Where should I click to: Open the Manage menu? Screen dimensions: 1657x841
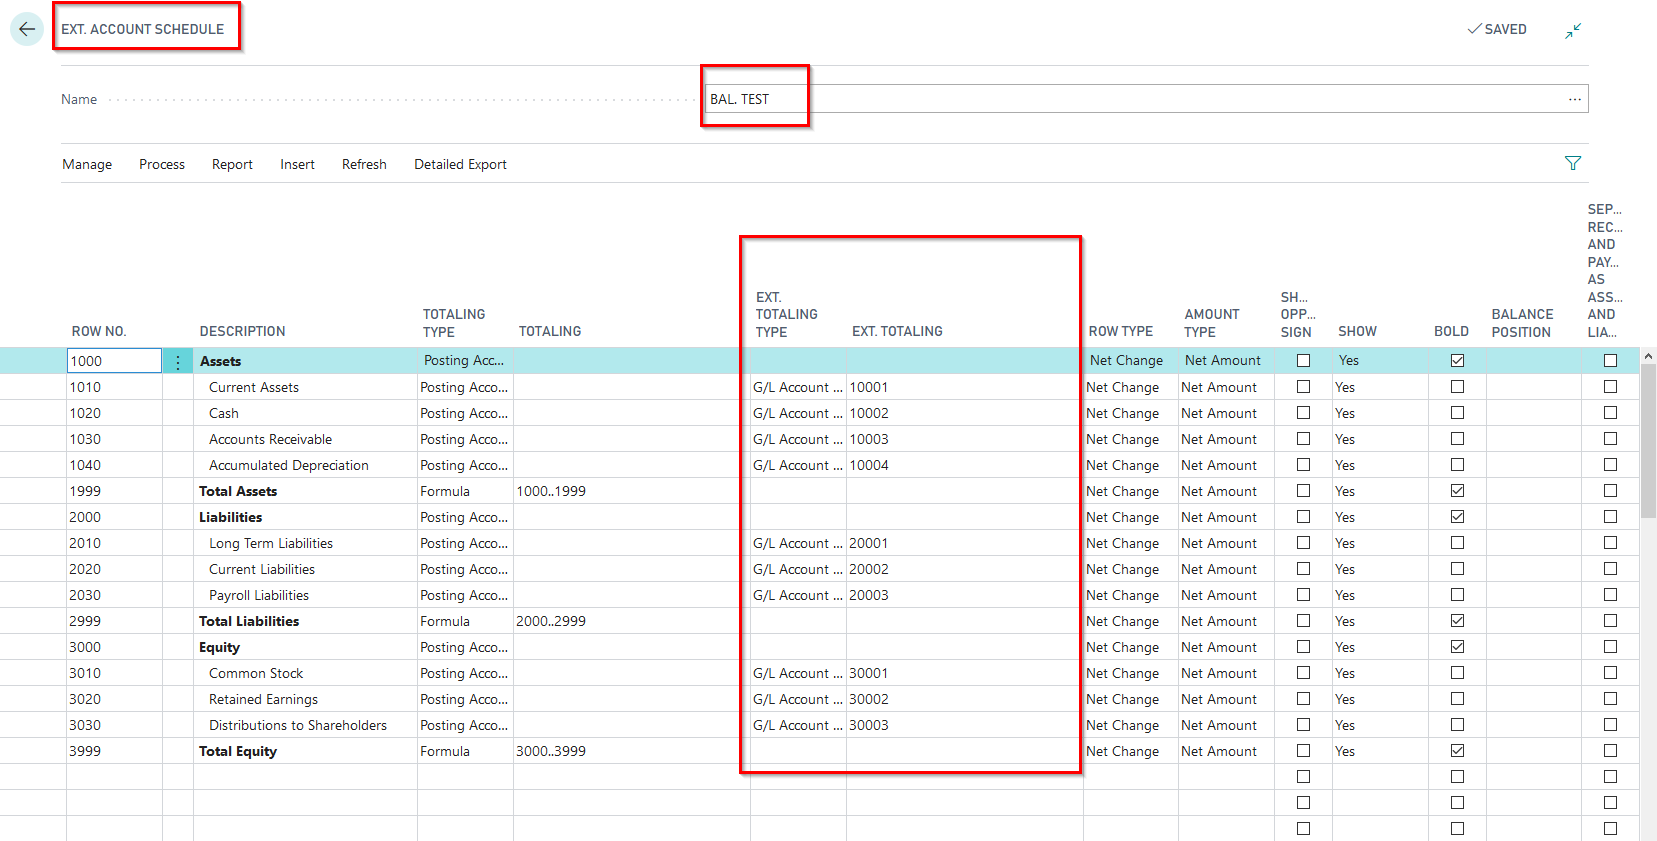click(x=87, y=164)
